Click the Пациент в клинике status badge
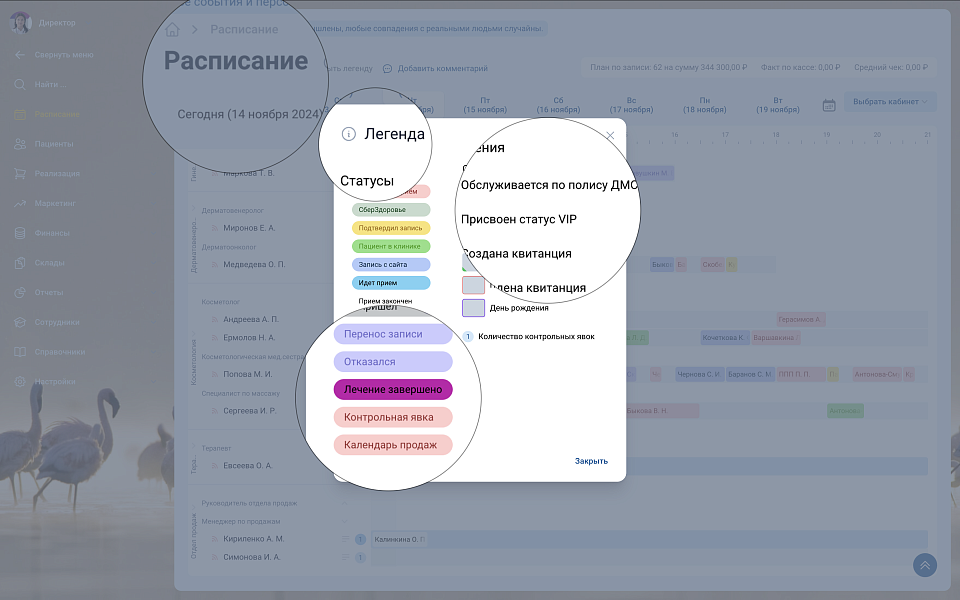The image size is (960, 600). click(391, 246)
